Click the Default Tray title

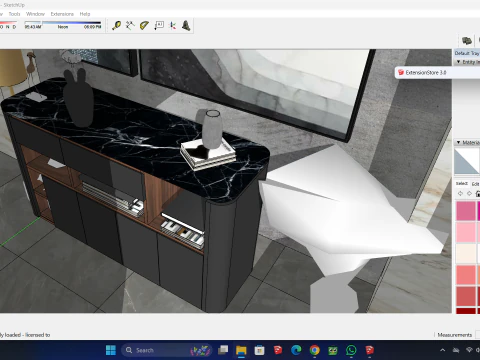pos(467,53)
